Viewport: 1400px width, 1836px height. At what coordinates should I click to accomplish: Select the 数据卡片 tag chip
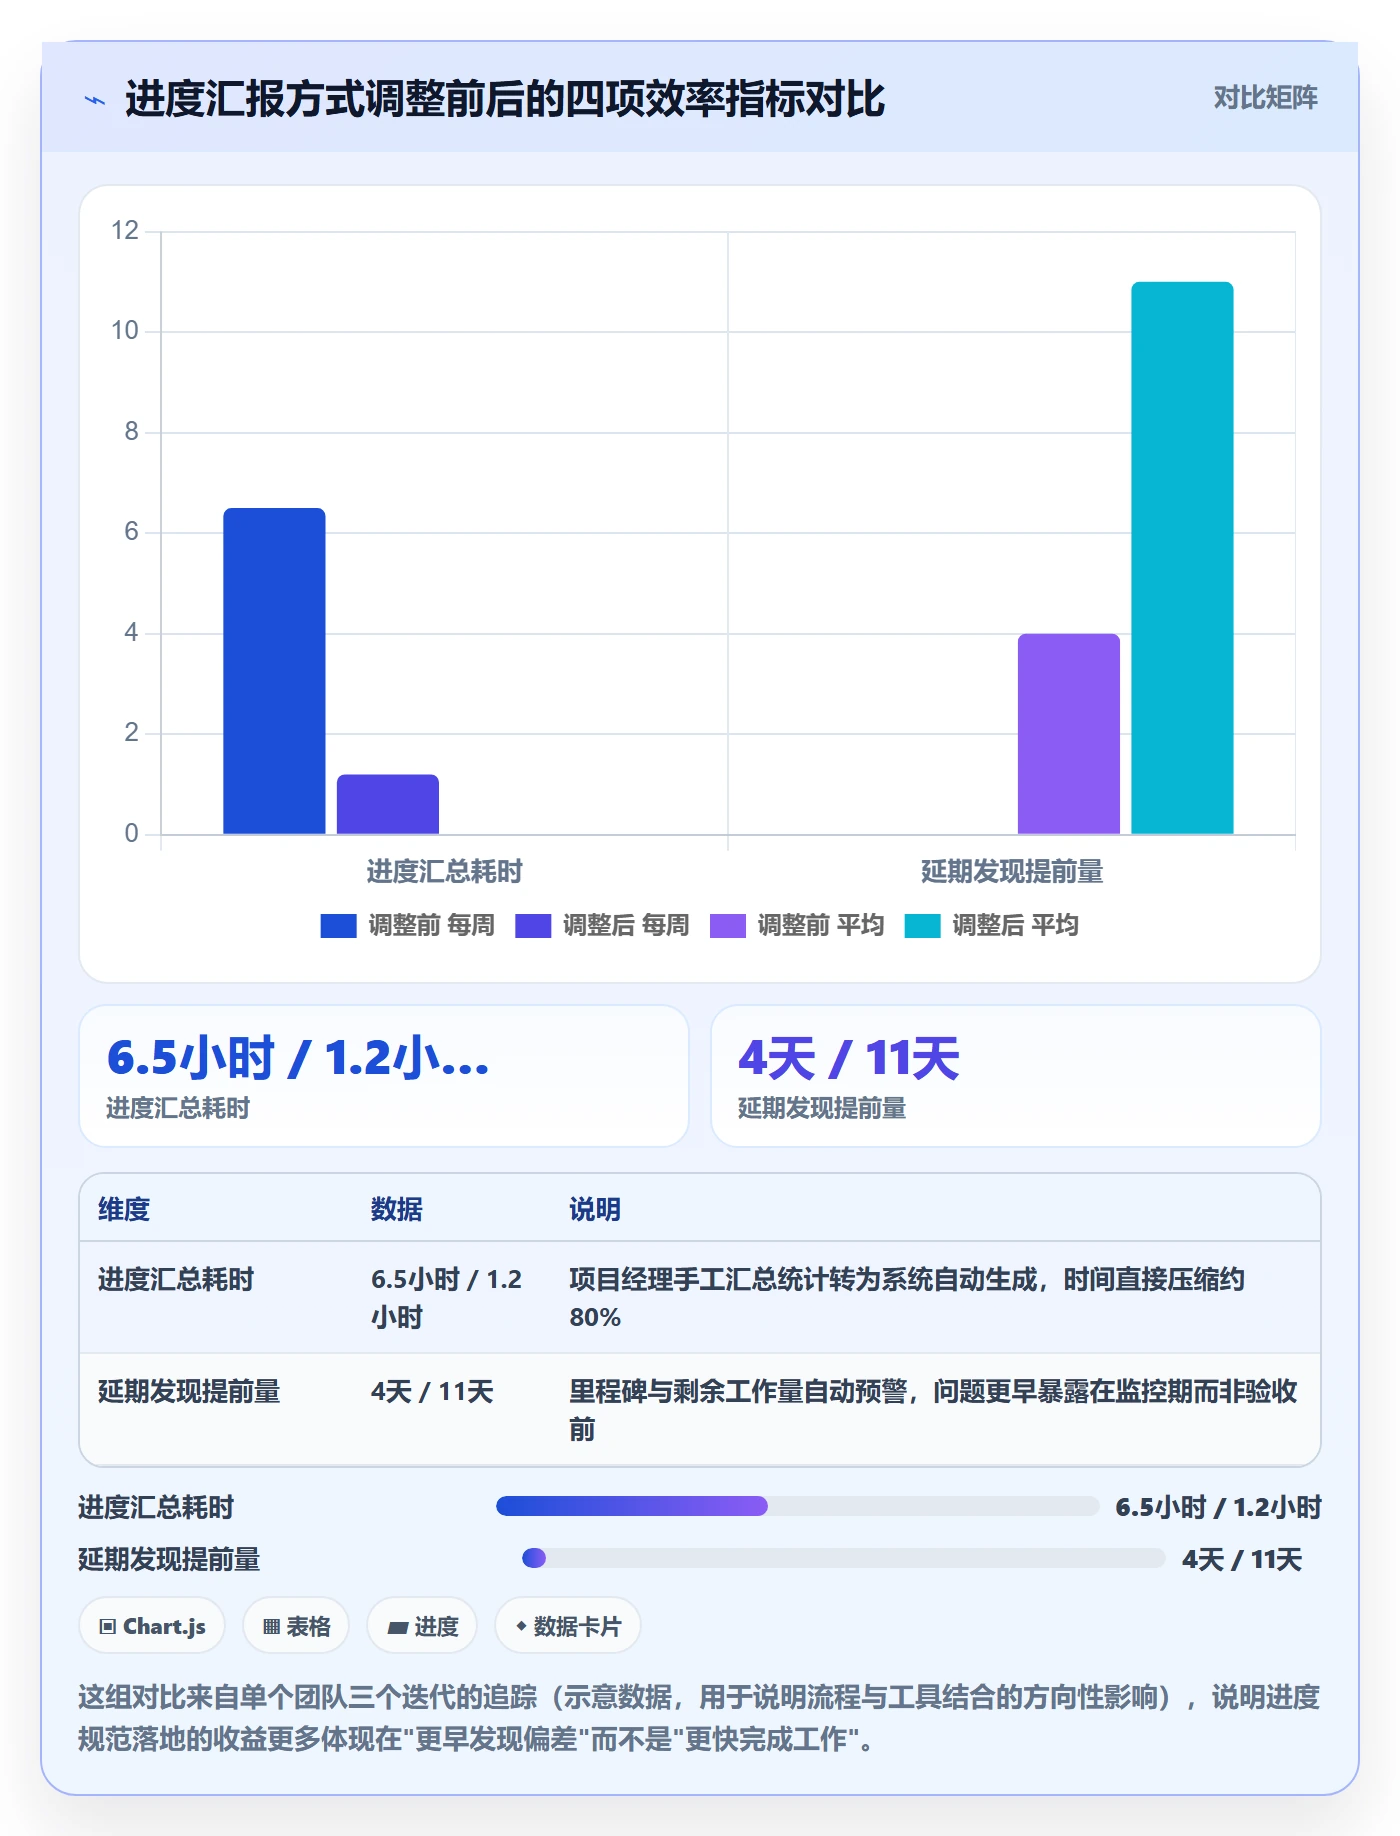(x=568, y=1626)
